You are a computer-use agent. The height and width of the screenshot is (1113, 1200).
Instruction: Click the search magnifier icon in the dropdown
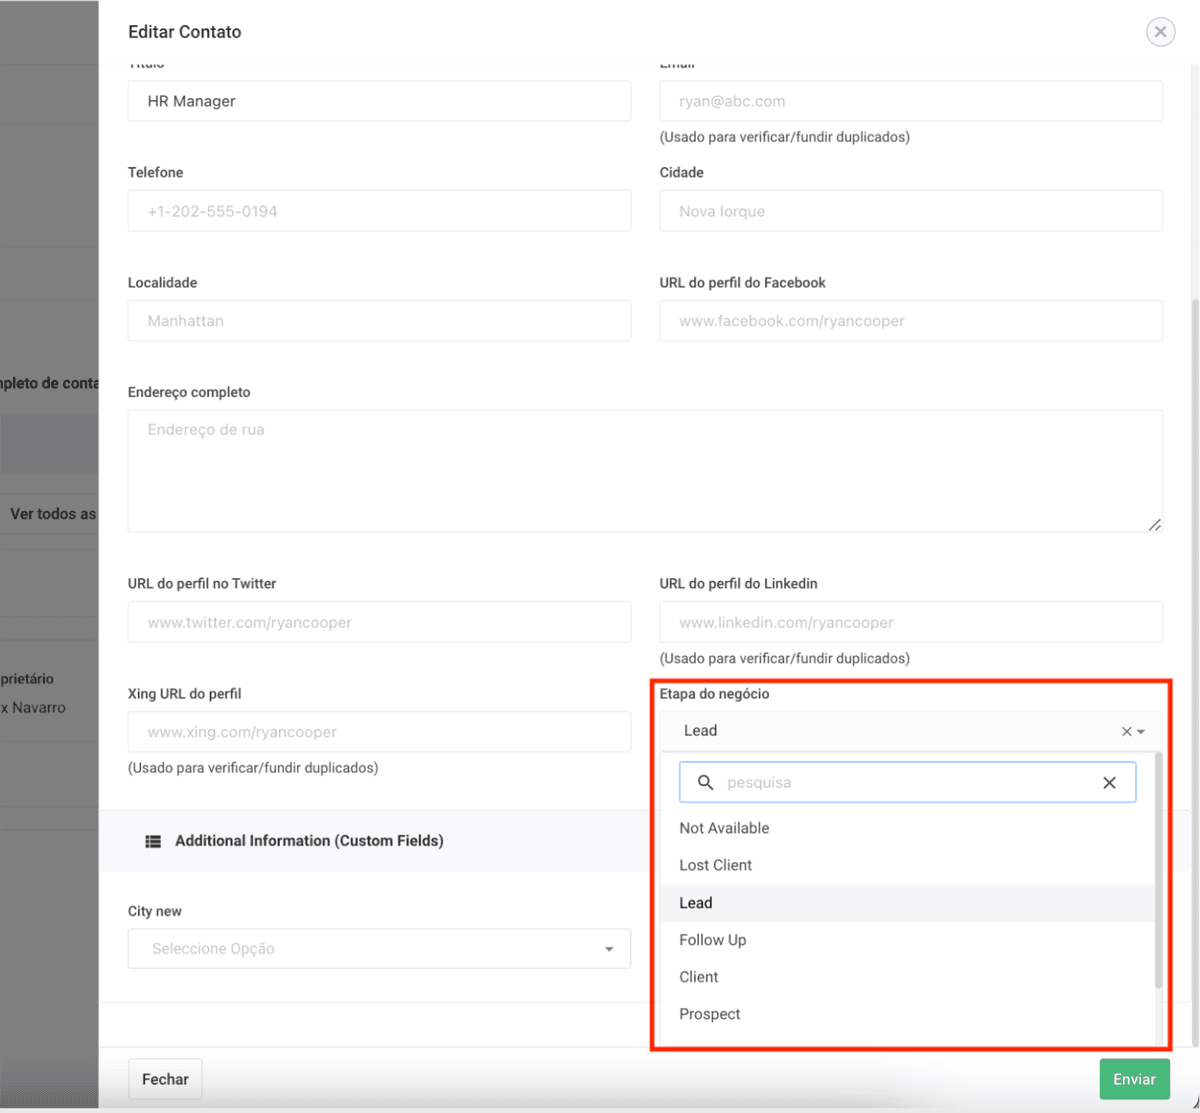click(706, 782)
